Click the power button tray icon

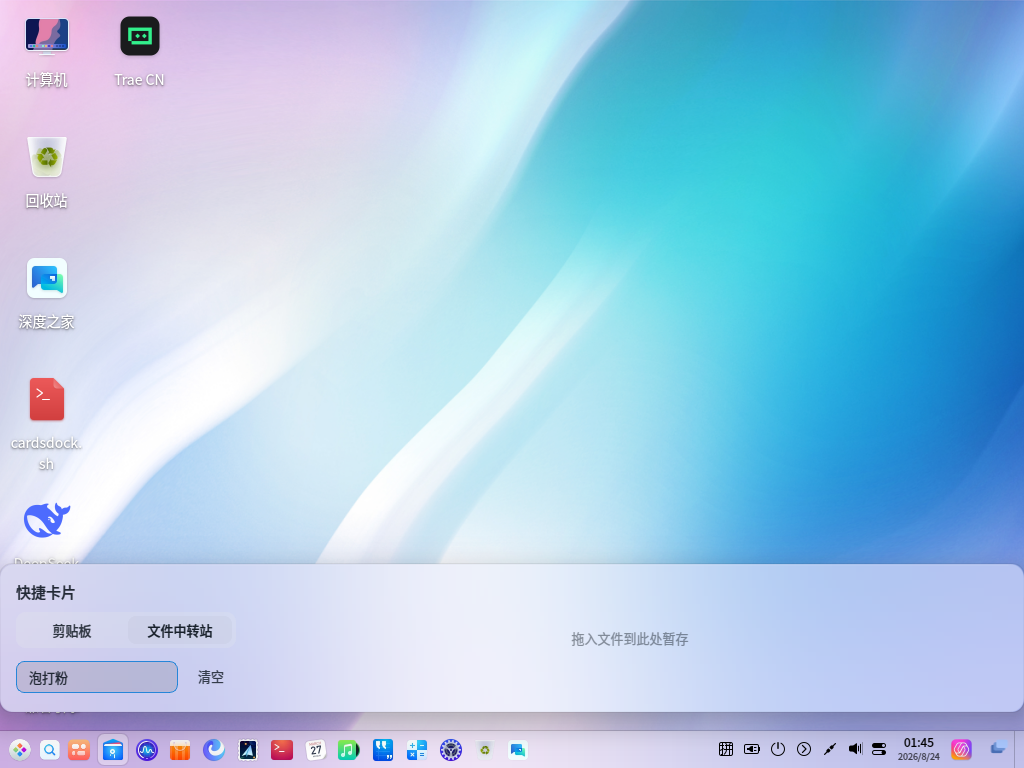pyautogui.click(x=778, y=749)
